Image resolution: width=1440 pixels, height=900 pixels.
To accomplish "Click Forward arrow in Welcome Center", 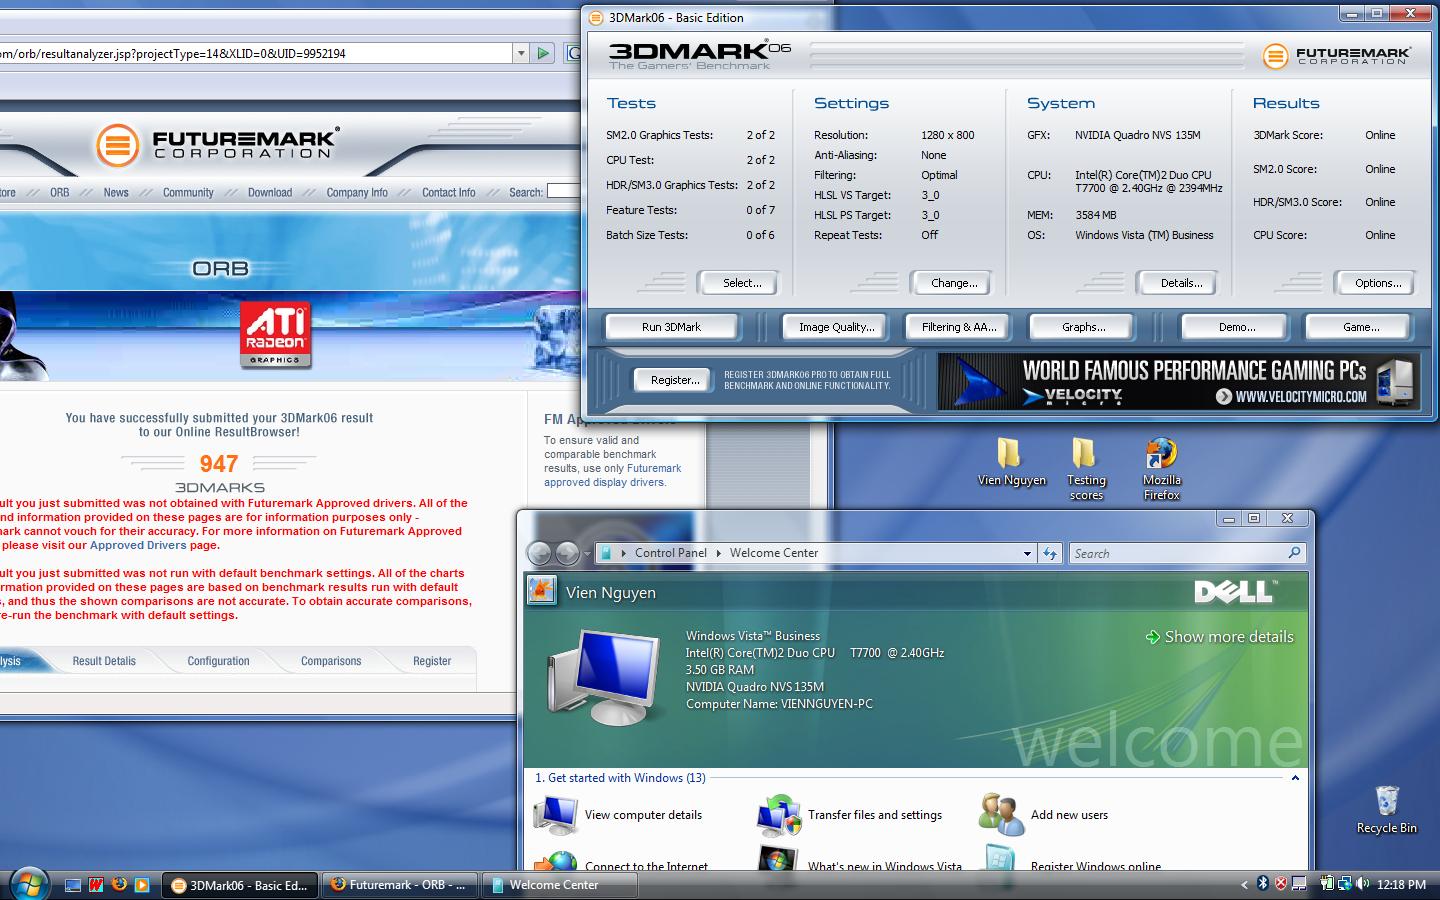I will point(566,553).
